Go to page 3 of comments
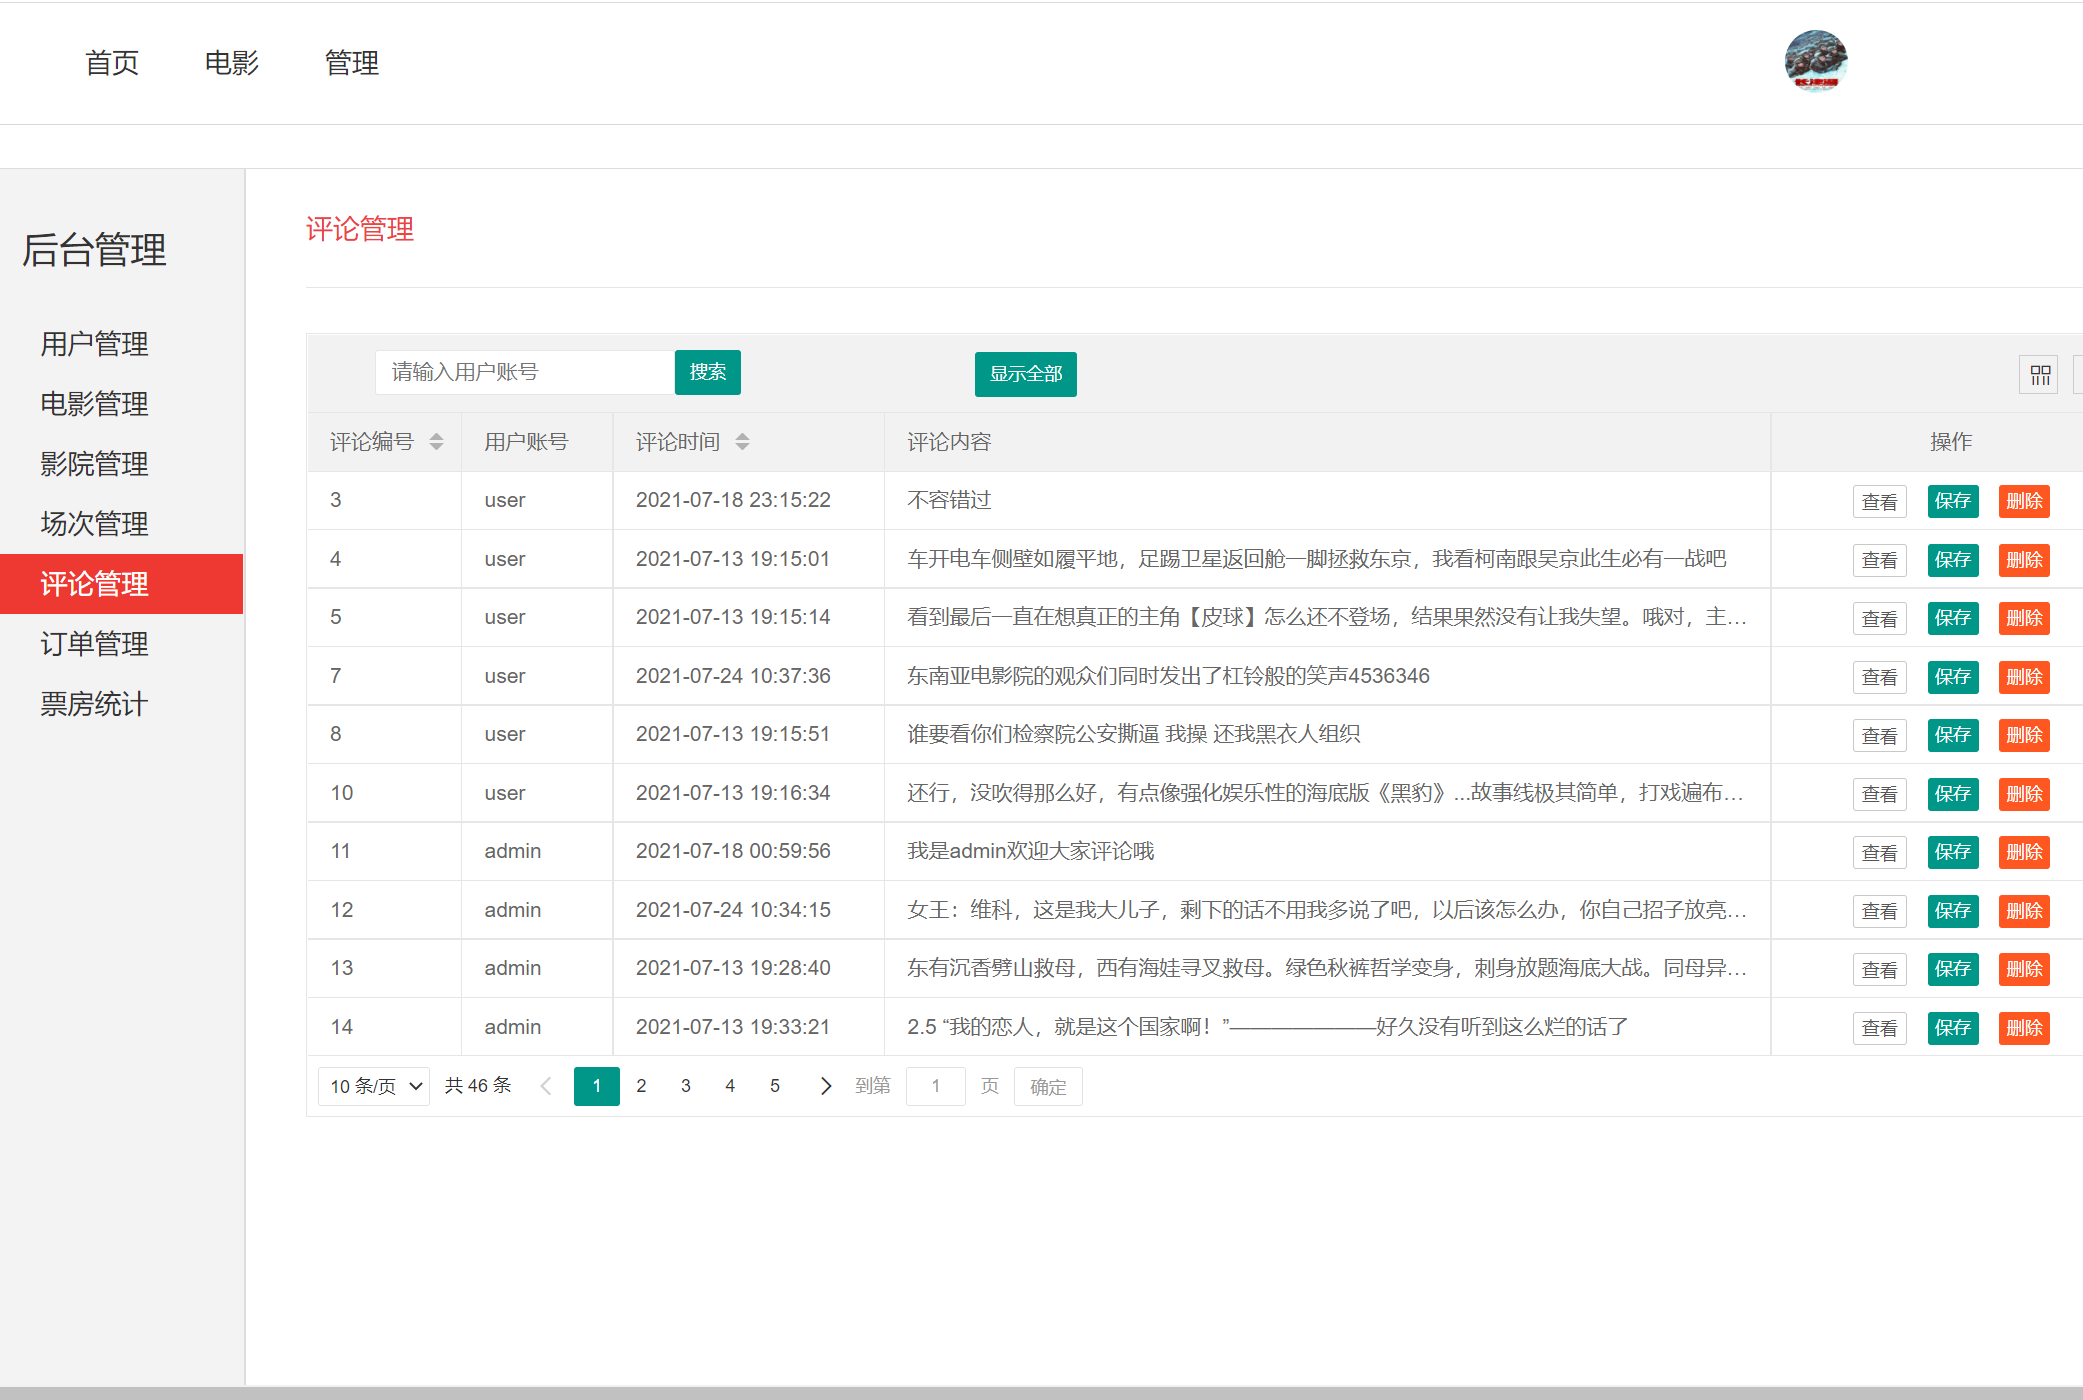The image size is (2083, 1400). pyautogui.click(x=686, y=1086)
